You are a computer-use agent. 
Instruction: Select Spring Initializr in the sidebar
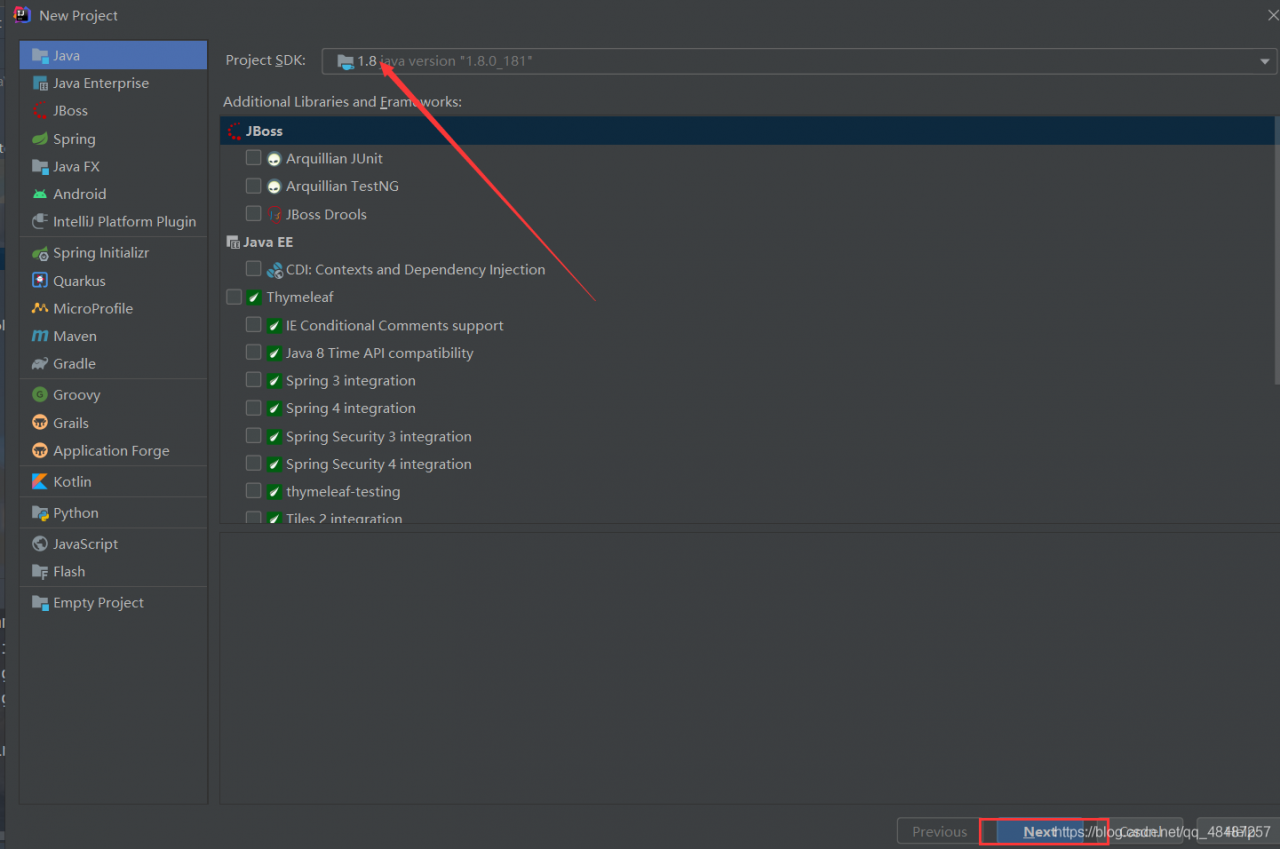point(113,253)
